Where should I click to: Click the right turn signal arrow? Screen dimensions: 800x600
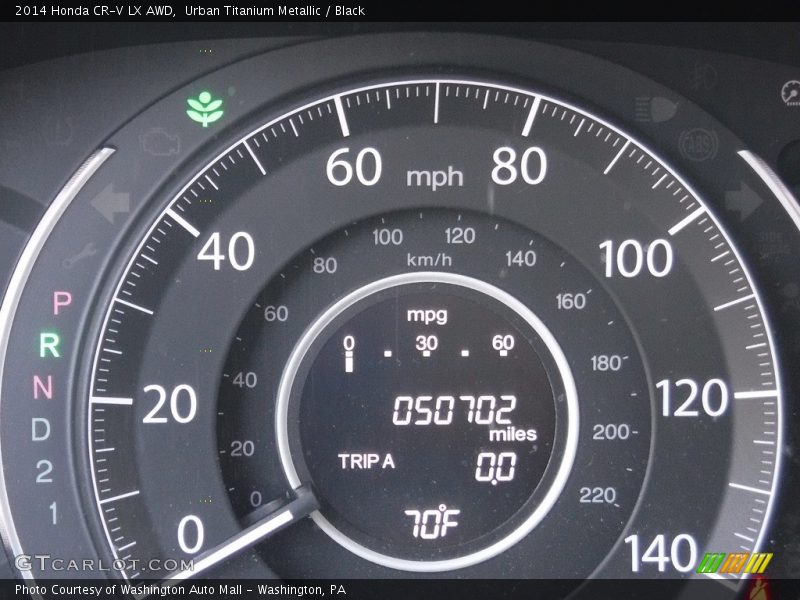coord(743,201)
